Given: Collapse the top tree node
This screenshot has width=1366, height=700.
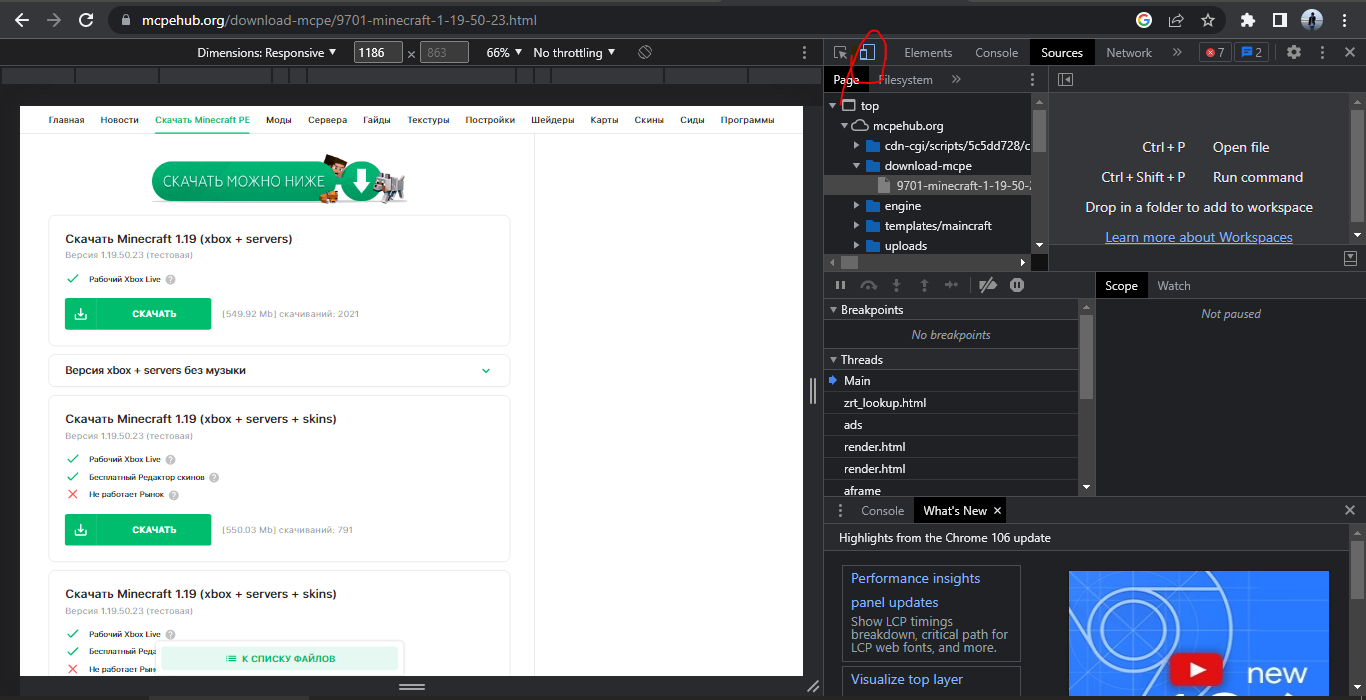Looking at the screenshot, I should (833, 106).
